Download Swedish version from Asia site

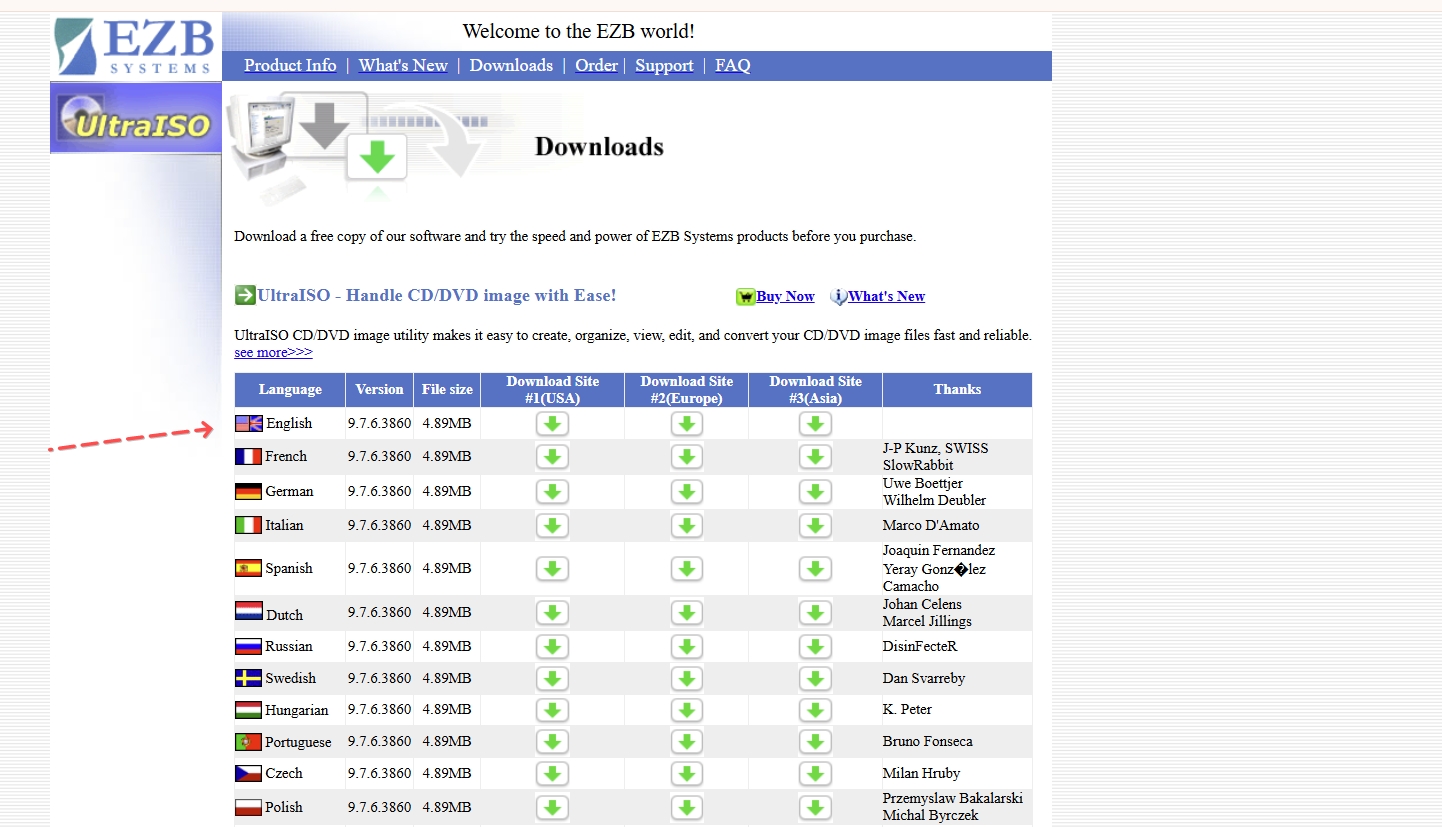click(815, 679)
